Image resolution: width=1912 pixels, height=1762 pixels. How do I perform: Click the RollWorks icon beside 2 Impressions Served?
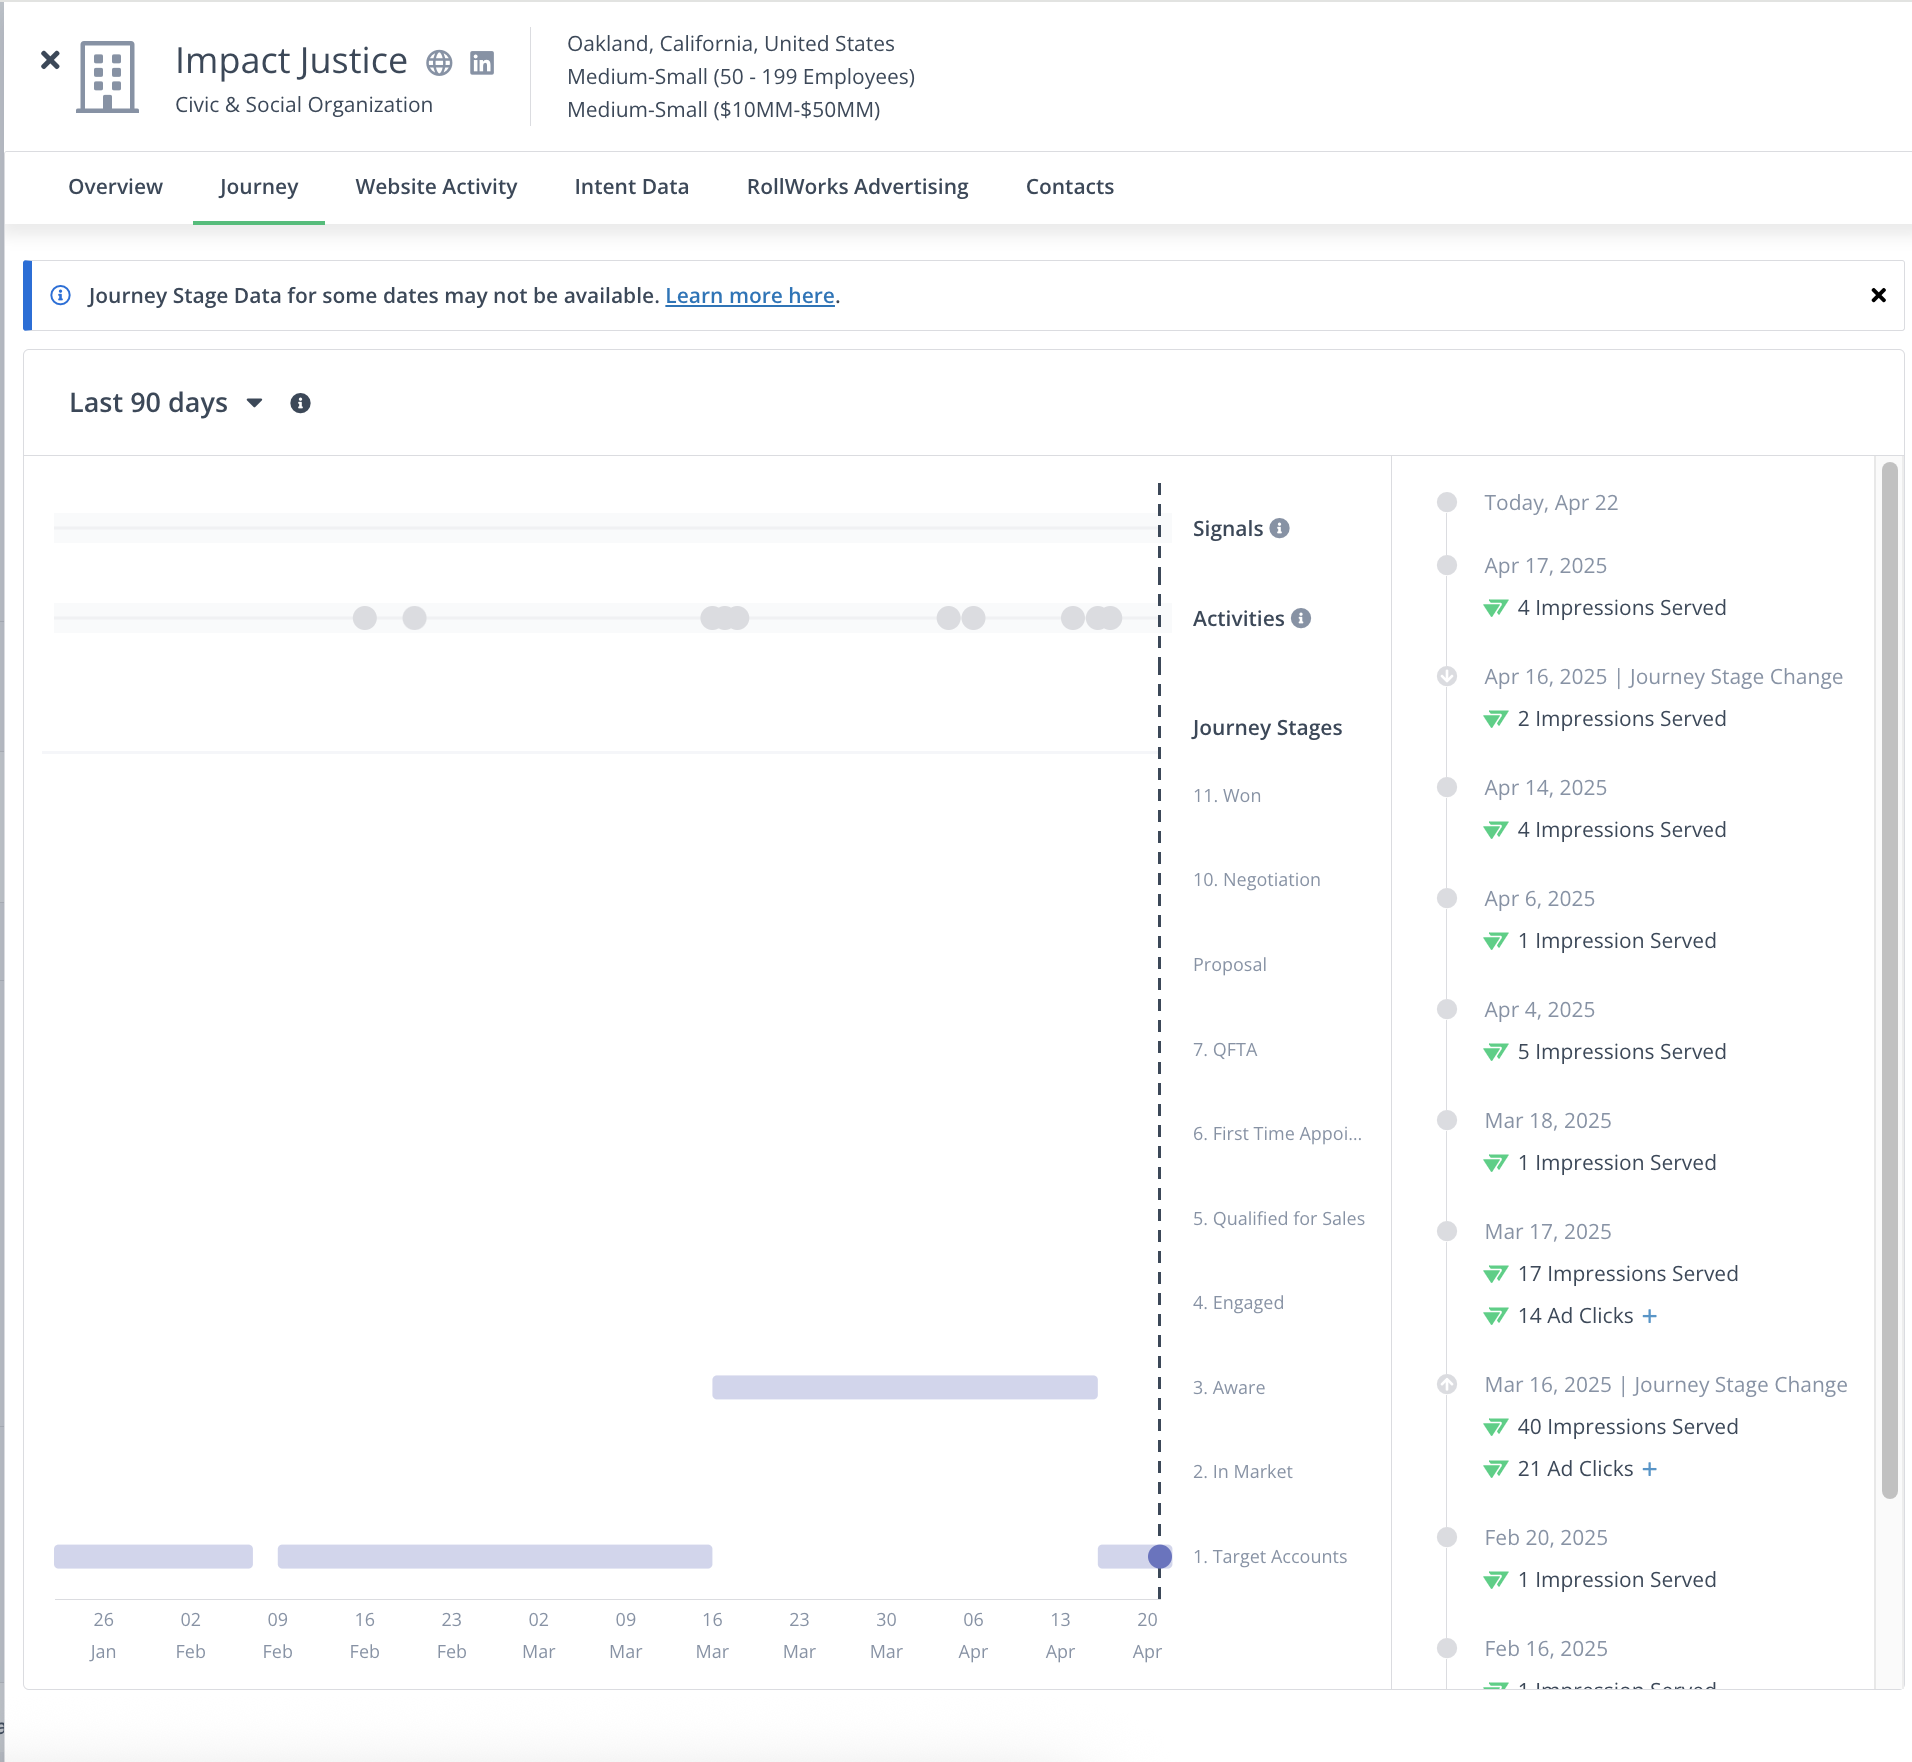[x=1495, y=719]
